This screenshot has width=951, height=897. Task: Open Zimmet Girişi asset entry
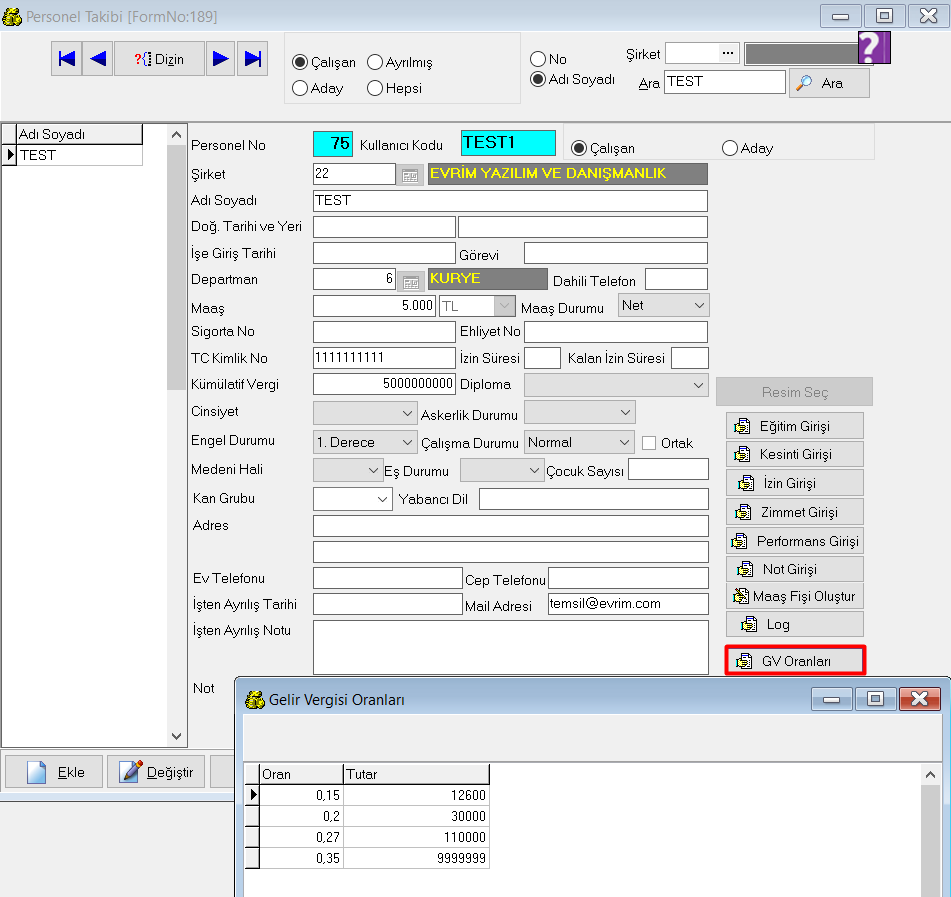tap(795, 512)
